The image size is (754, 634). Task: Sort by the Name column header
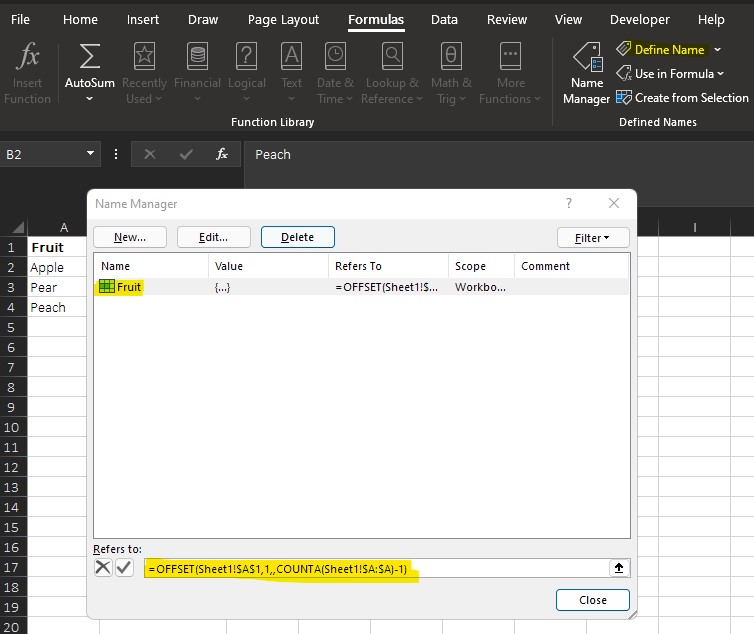(151, 266)
